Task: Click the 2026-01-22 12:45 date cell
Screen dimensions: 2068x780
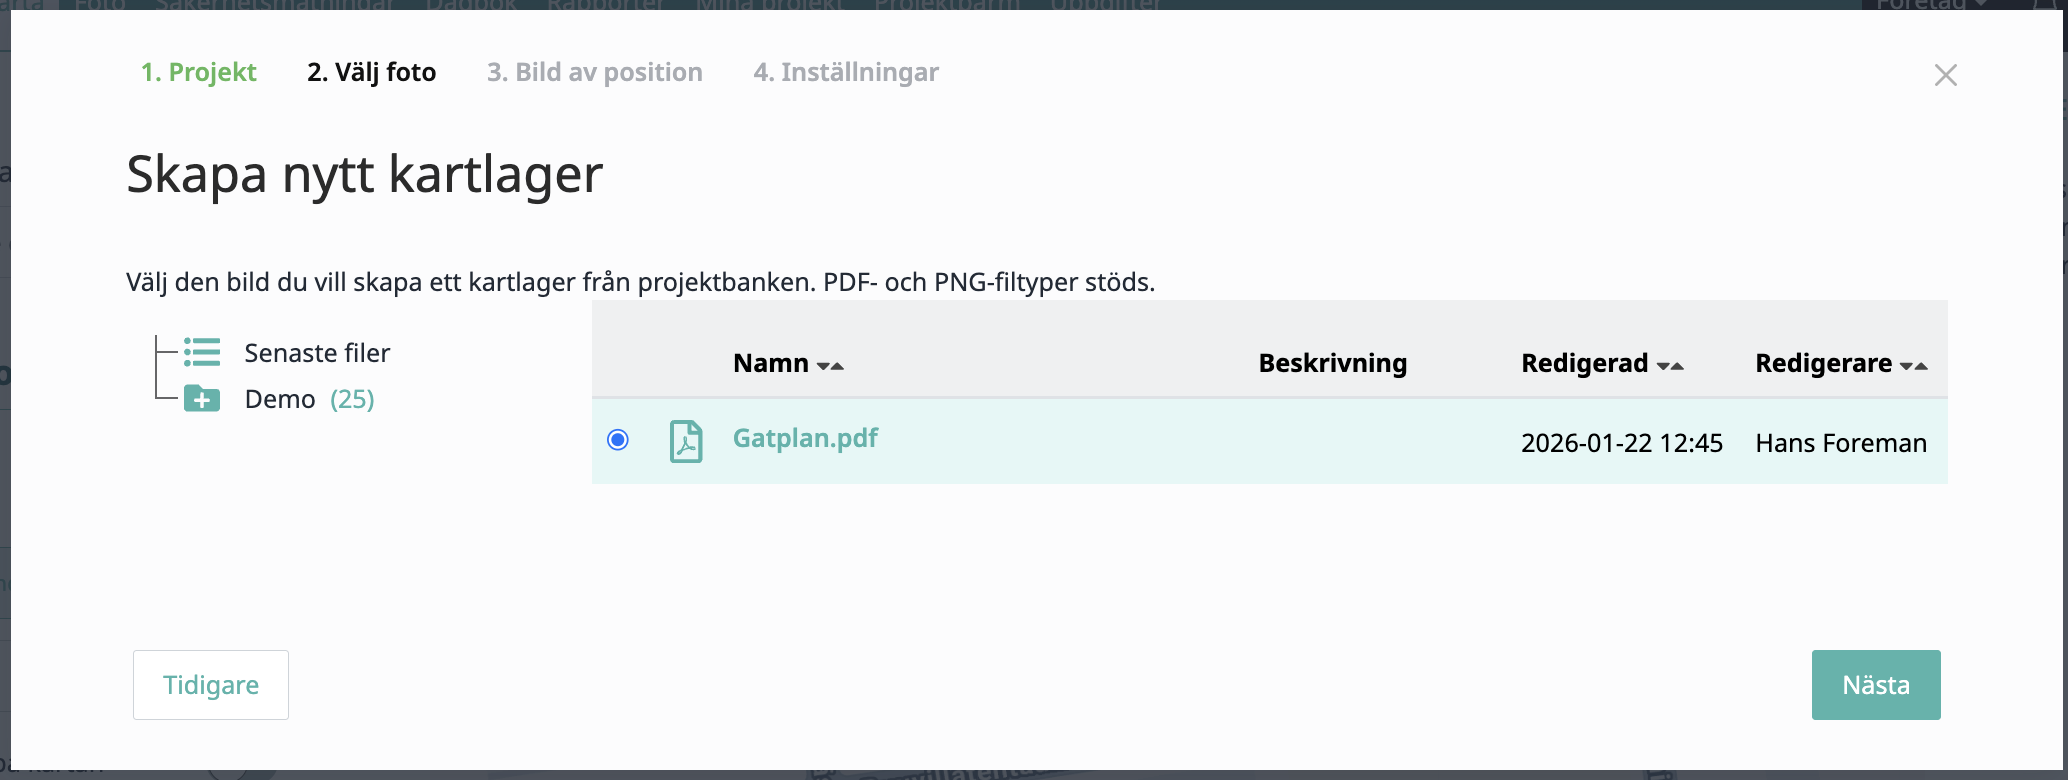Action: click(x=1621, y=443)
